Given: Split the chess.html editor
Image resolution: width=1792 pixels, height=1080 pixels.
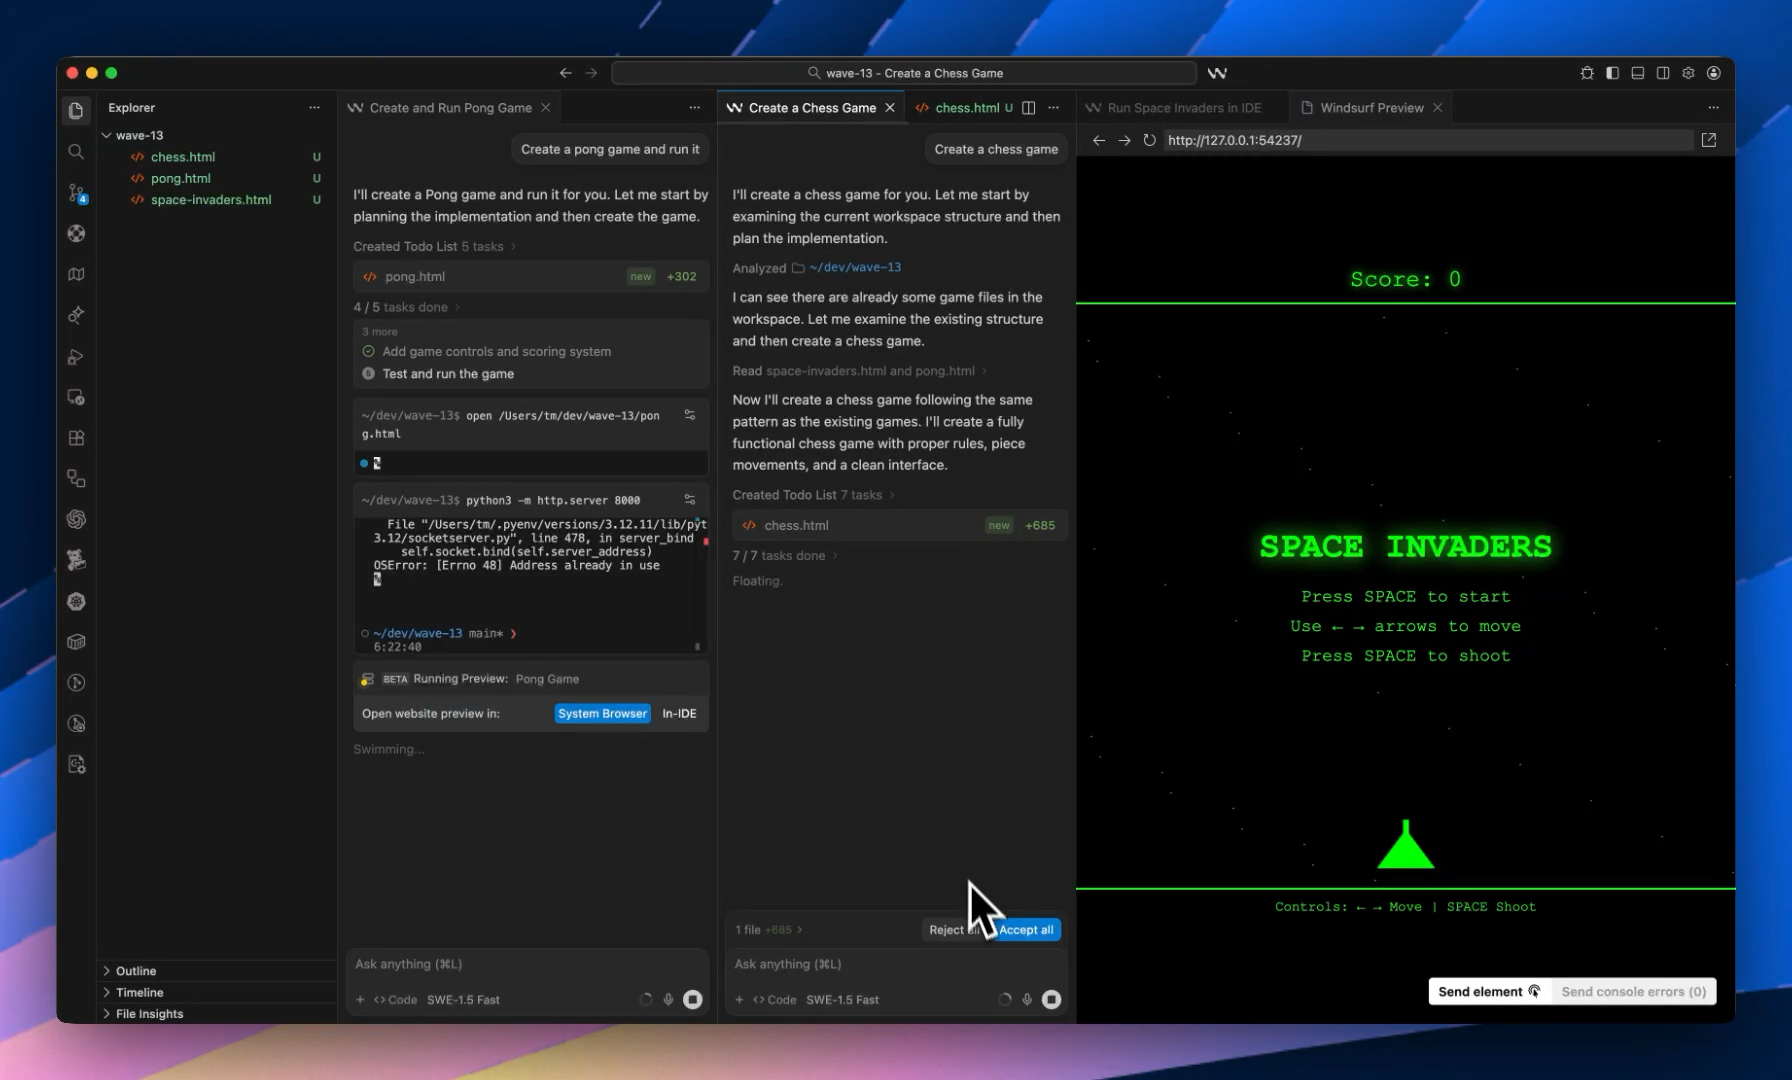Looking at the screenshot, I should coord(1028,108).
